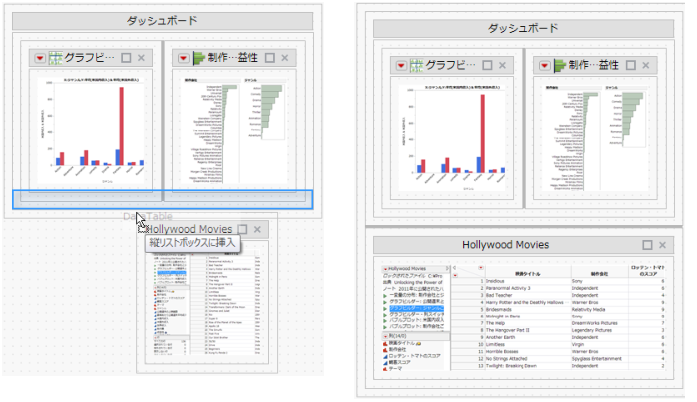697x402 pixels.
Task: Maximize the docked Hollywood Movies panel
Action: click(648, 245)
